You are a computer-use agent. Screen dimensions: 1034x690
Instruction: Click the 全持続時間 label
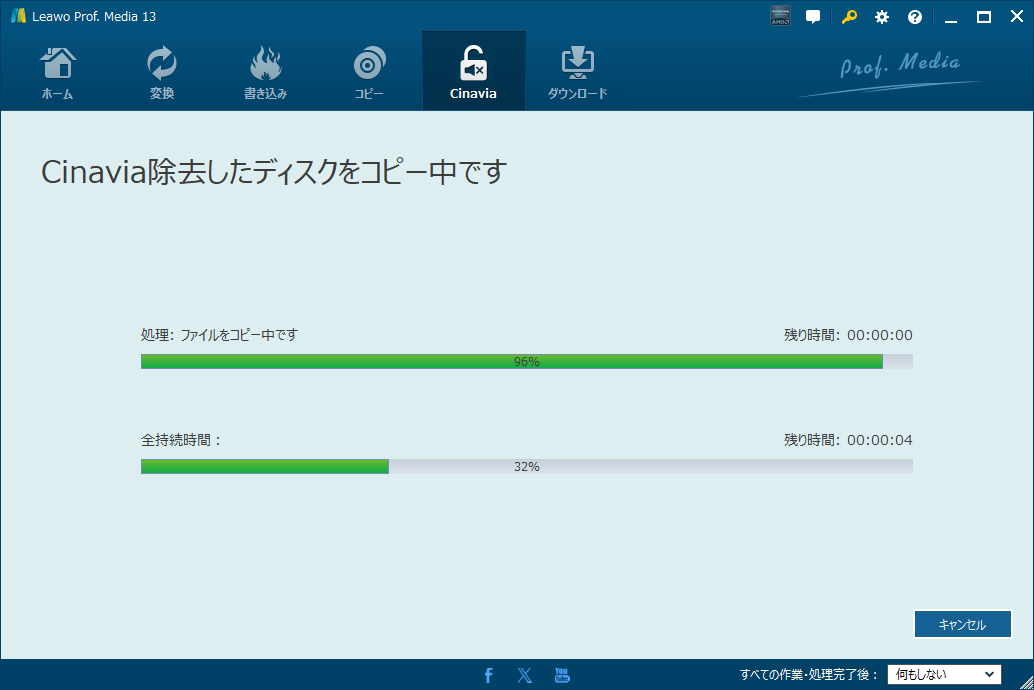pyautogui.click(x=181, y=440)
